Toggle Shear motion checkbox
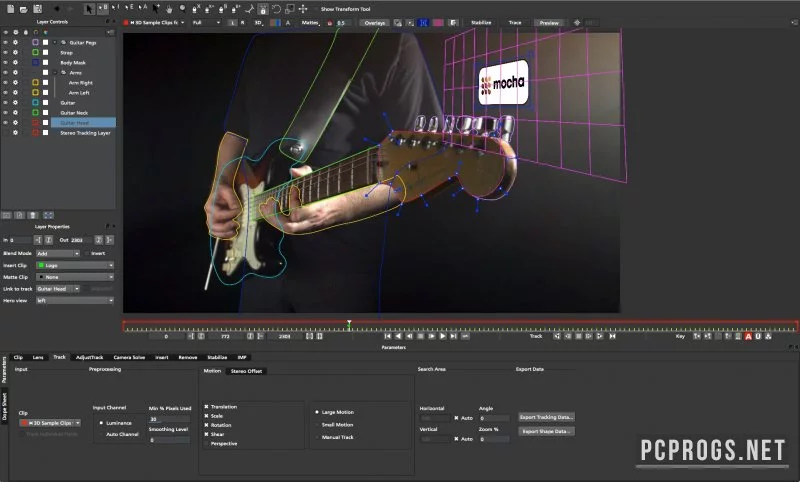 click(206, 434)
